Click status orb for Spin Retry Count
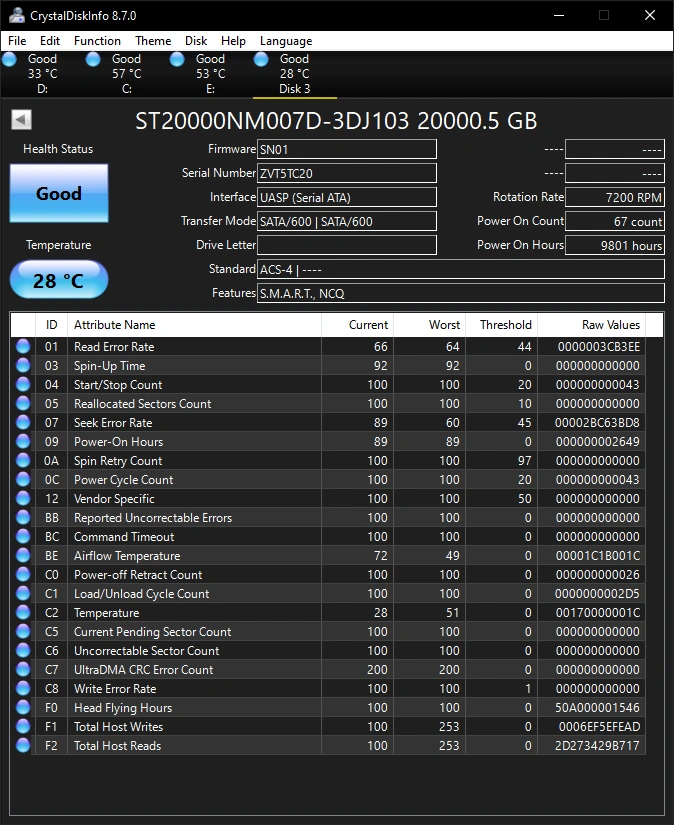The height and width of the screenshot is (825, 674). tap(23, 460)
